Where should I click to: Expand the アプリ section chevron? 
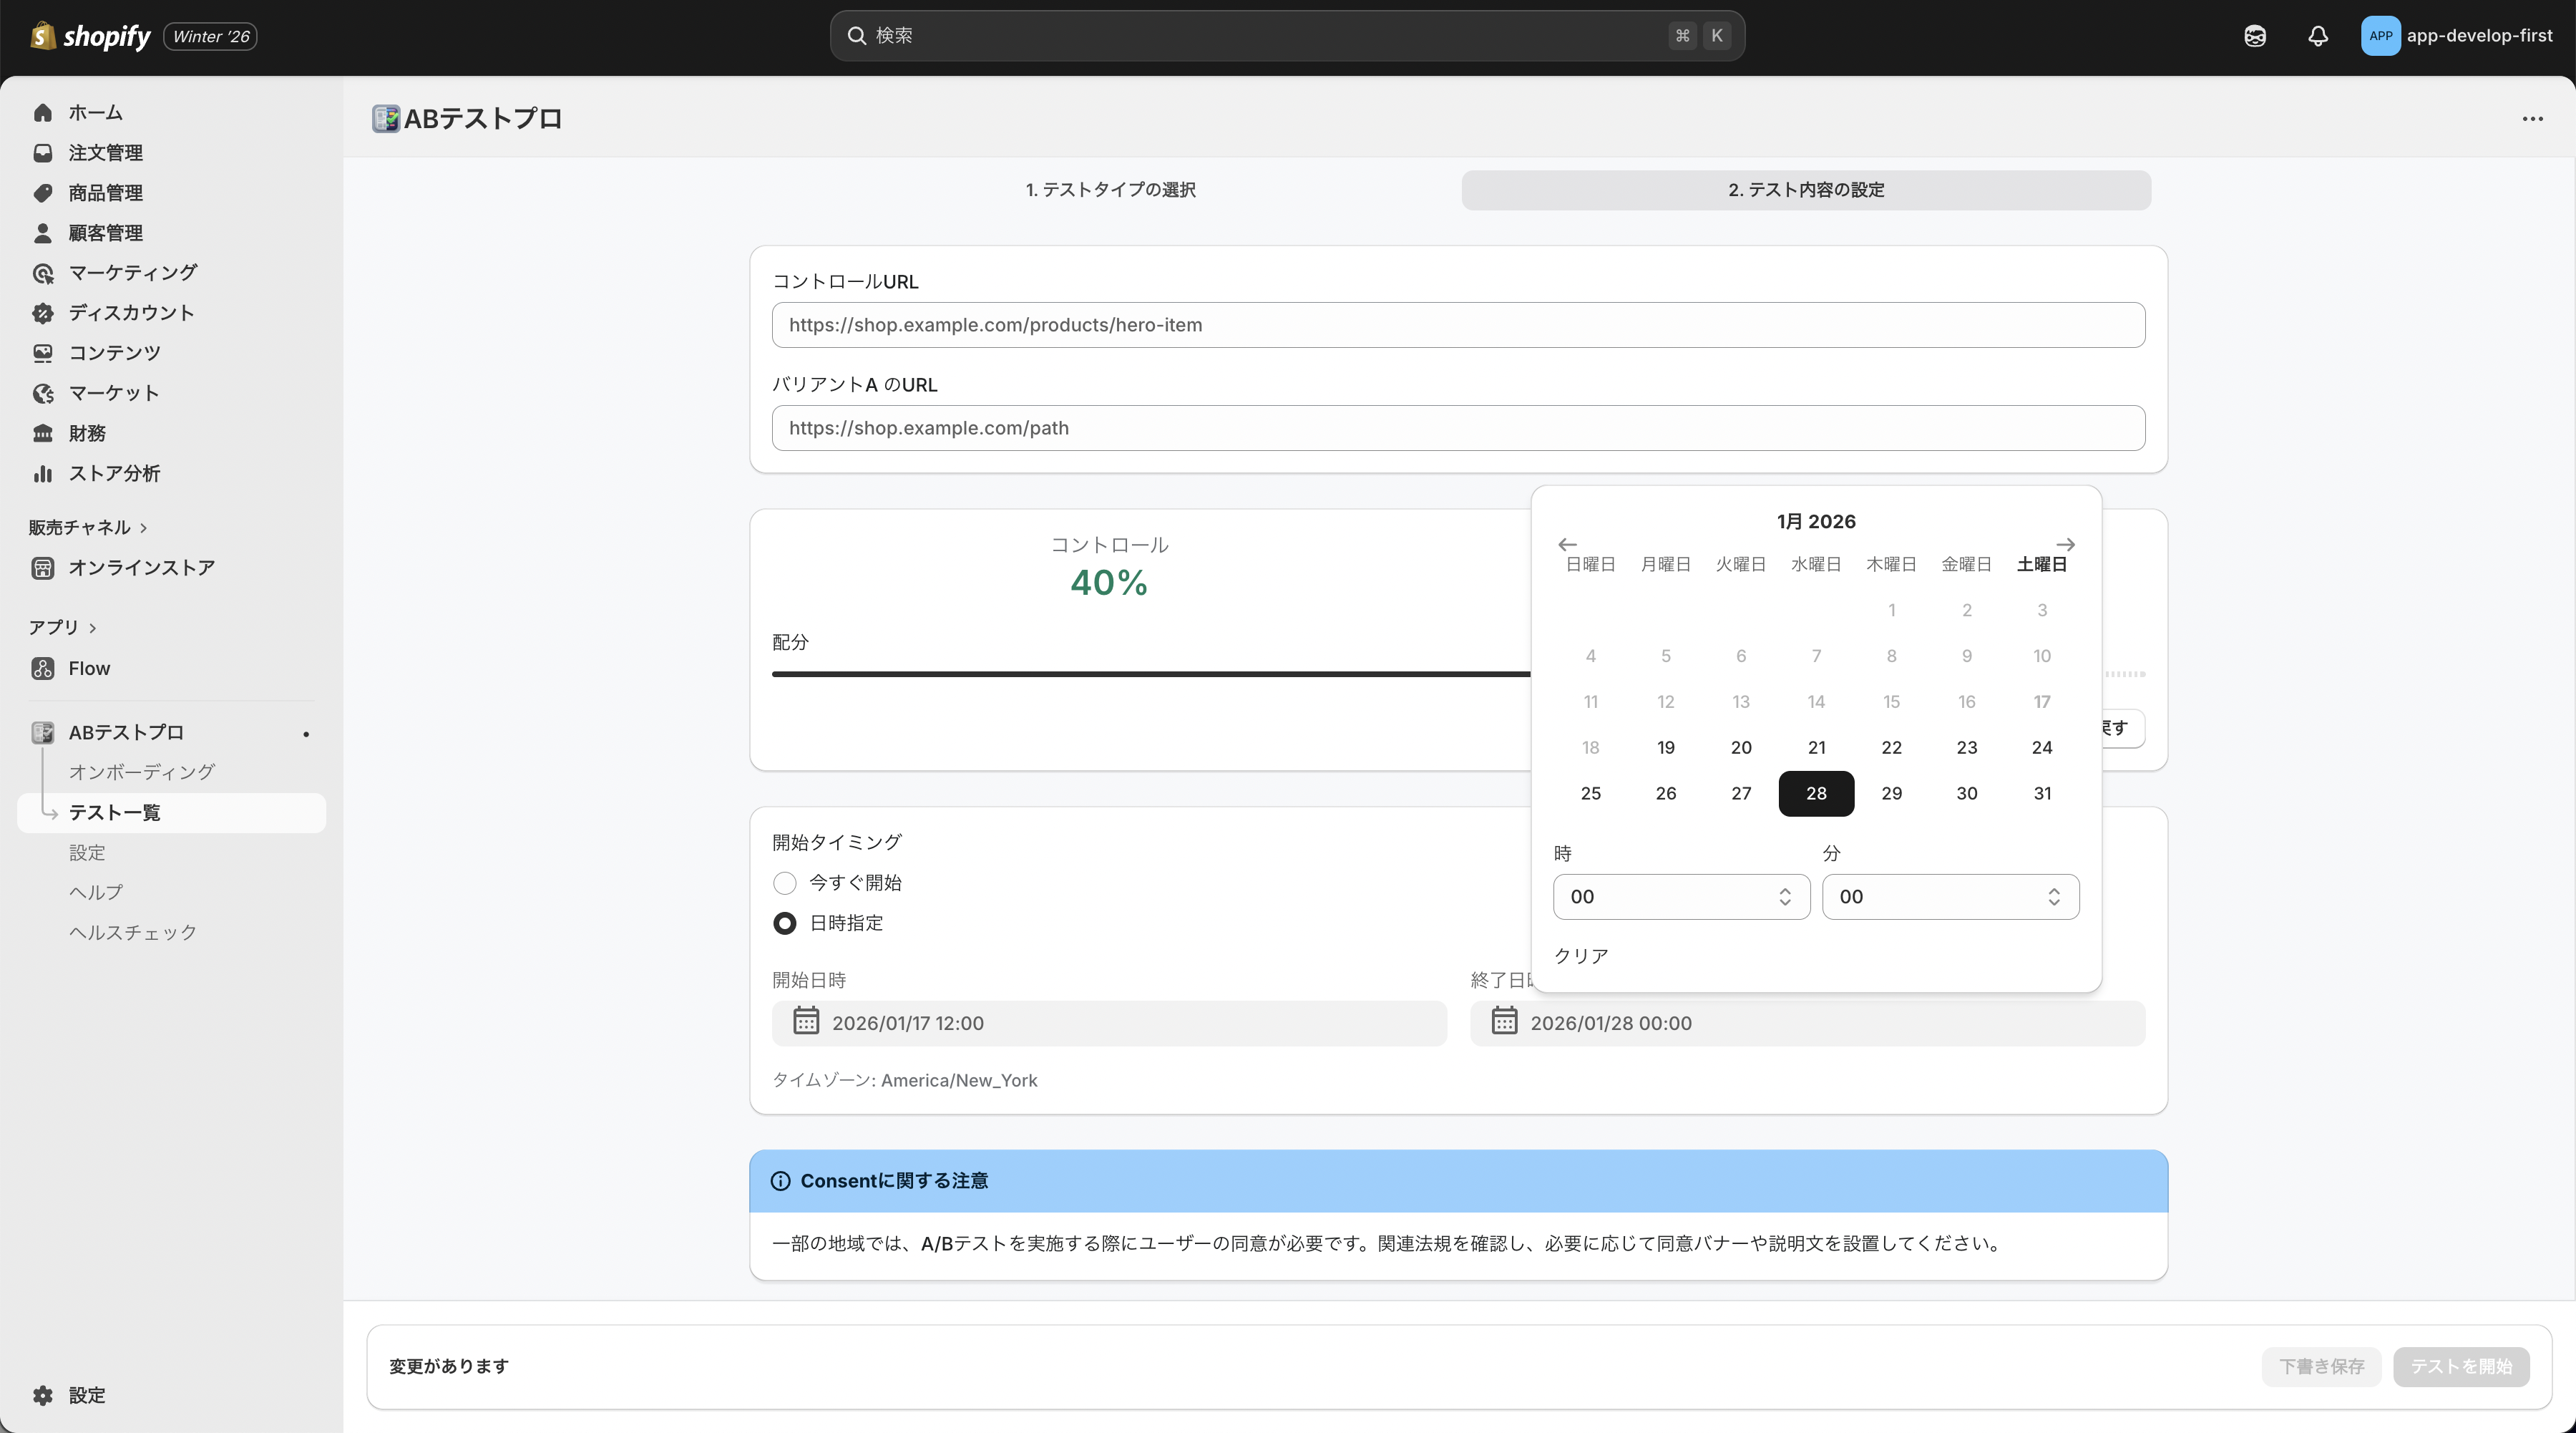point(93,628)
